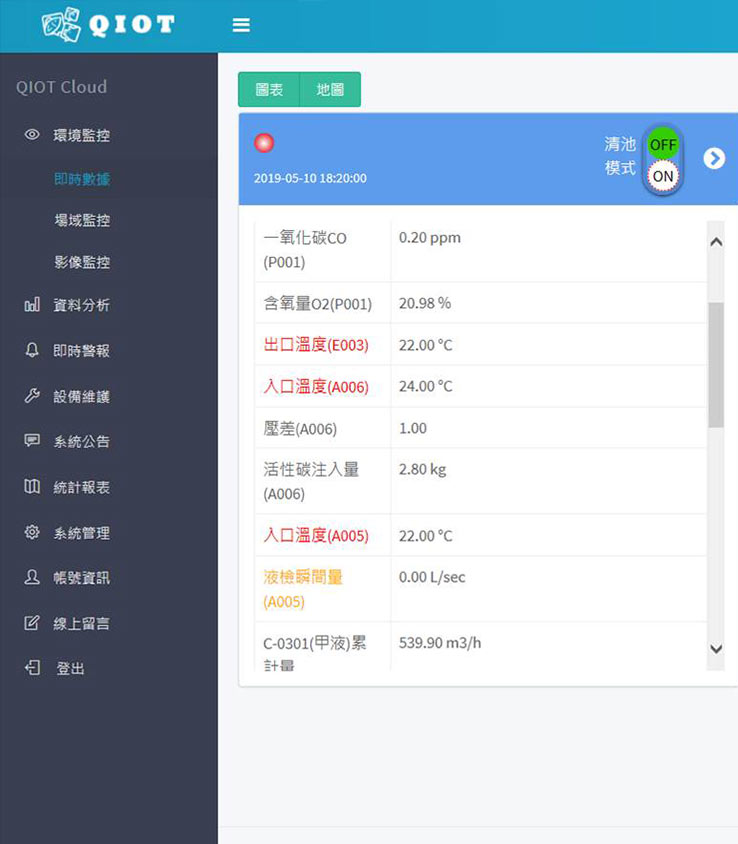Click the QIOT logo
The image size is (738, 844).
[x=108, y=26]
